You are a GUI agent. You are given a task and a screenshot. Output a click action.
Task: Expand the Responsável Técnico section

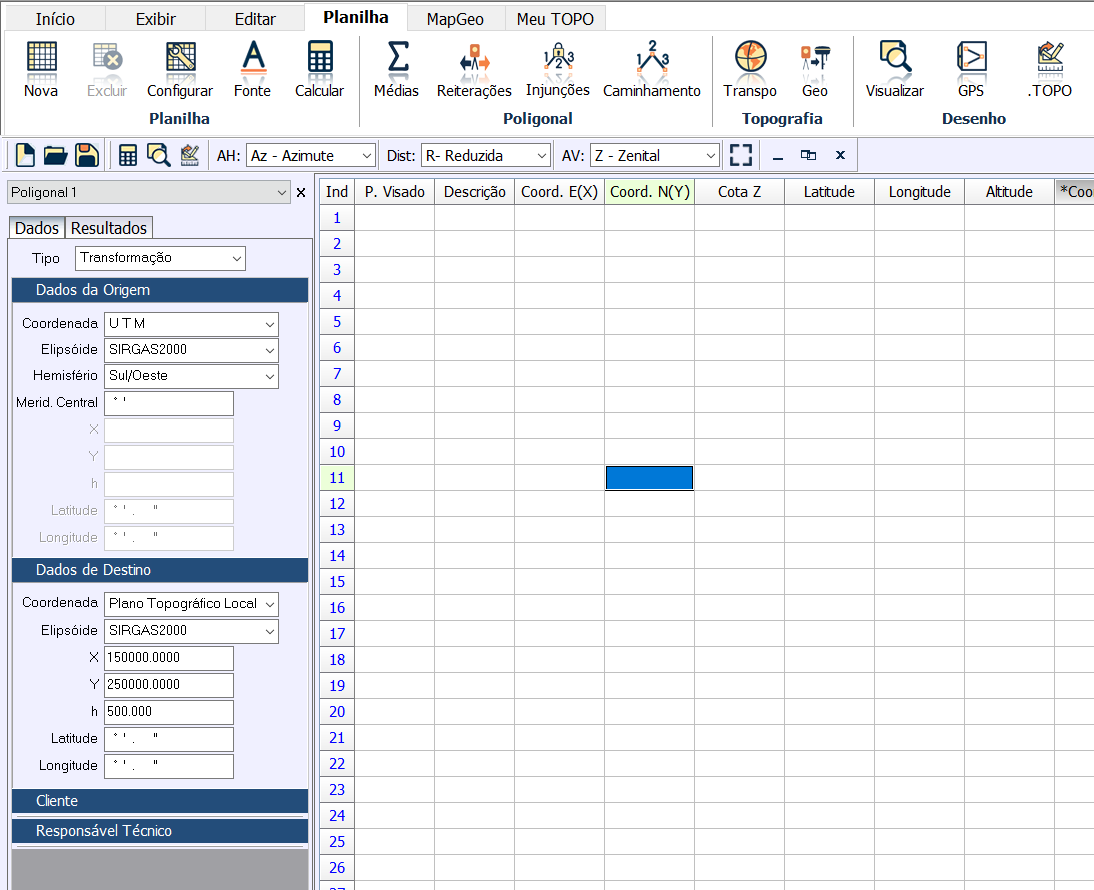pos(160,831)
